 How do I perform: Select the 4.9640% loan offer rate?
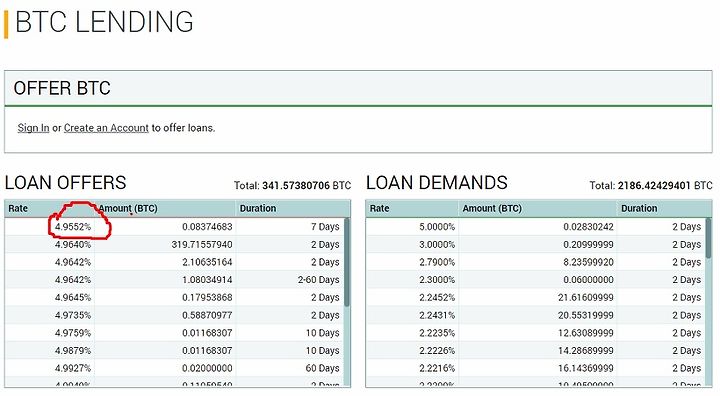click(x=73, y=244)
